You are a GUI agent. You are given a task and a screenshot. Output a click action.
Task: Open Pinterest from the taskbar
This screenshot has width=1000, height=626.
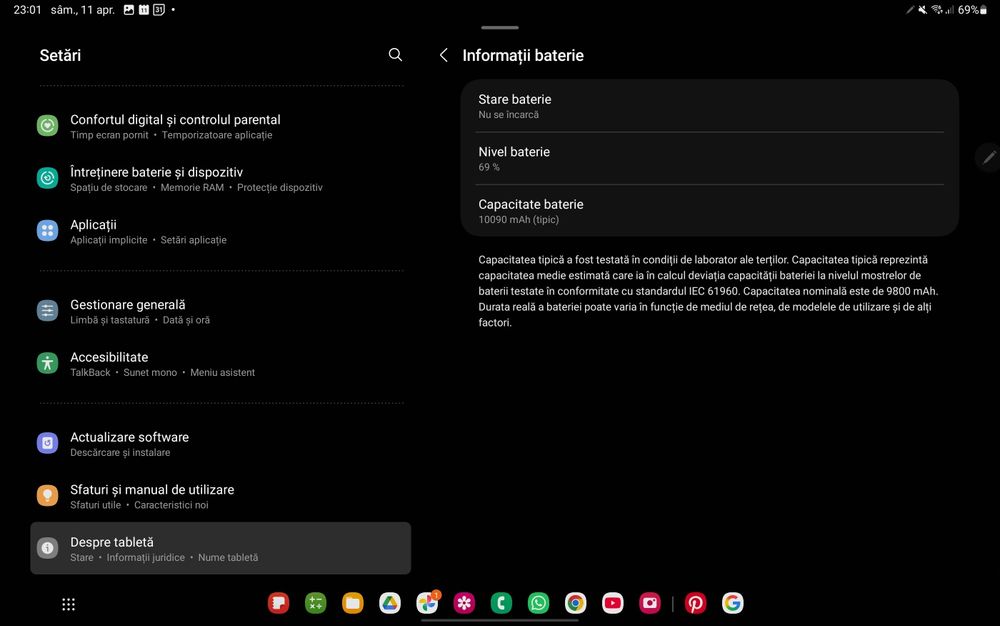pyautogui.click(x=695, y=603)
